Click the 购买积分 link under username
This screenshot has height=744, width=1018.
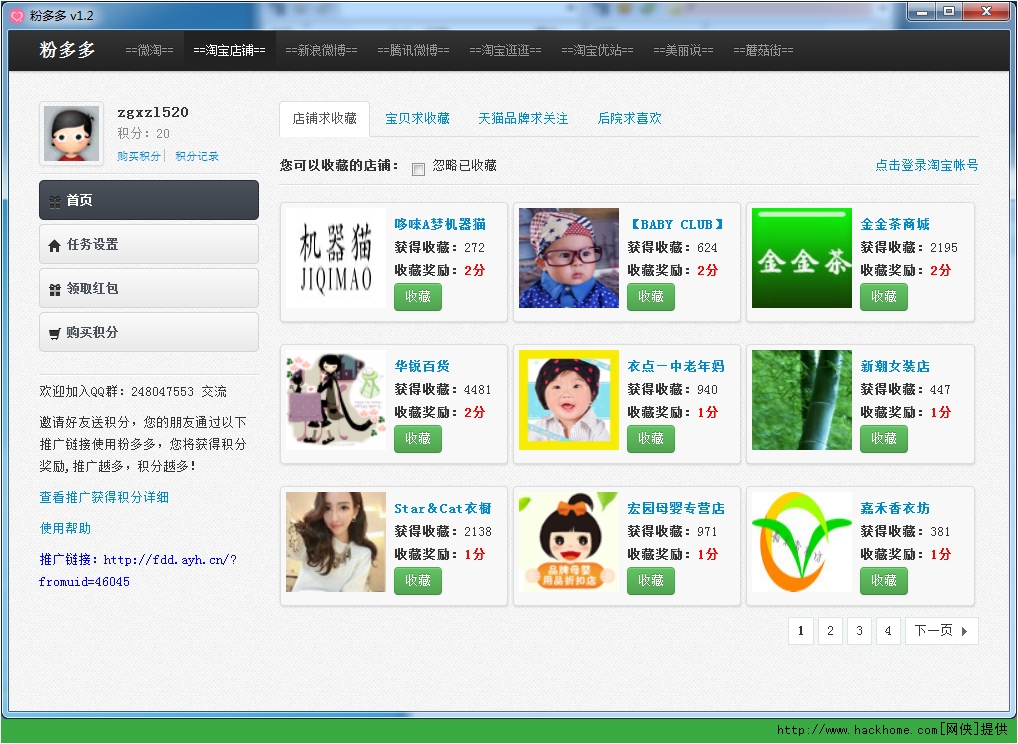(x=139, y=156)
